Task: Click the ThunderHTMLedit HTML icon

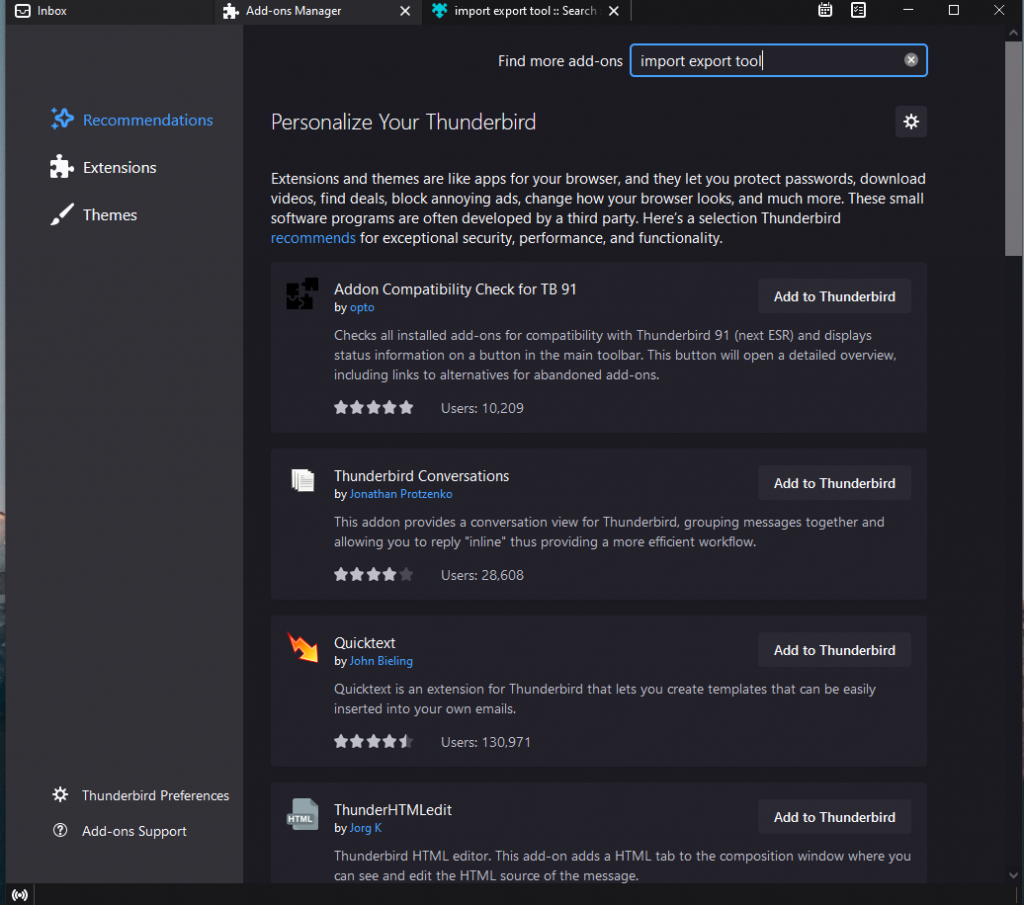Action: point(302,815)
